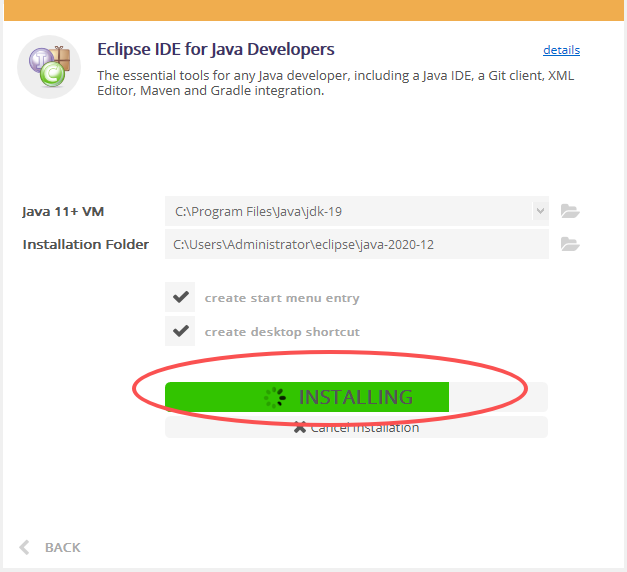
Task: Click the 'Eclipse IDE for Java Developers' title
Action: point(216,50)
